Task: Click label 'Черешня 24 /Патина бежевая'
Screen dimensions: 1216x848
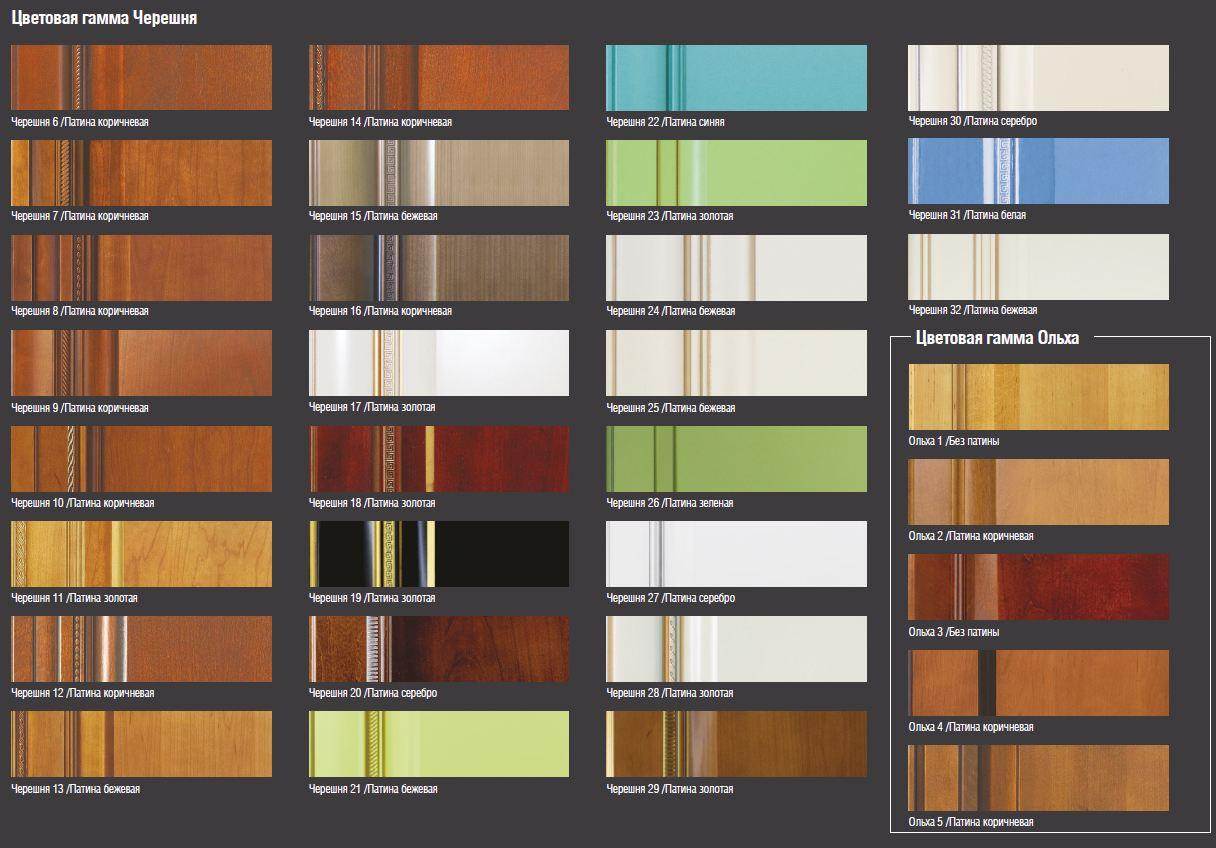Action: point(671,311)
